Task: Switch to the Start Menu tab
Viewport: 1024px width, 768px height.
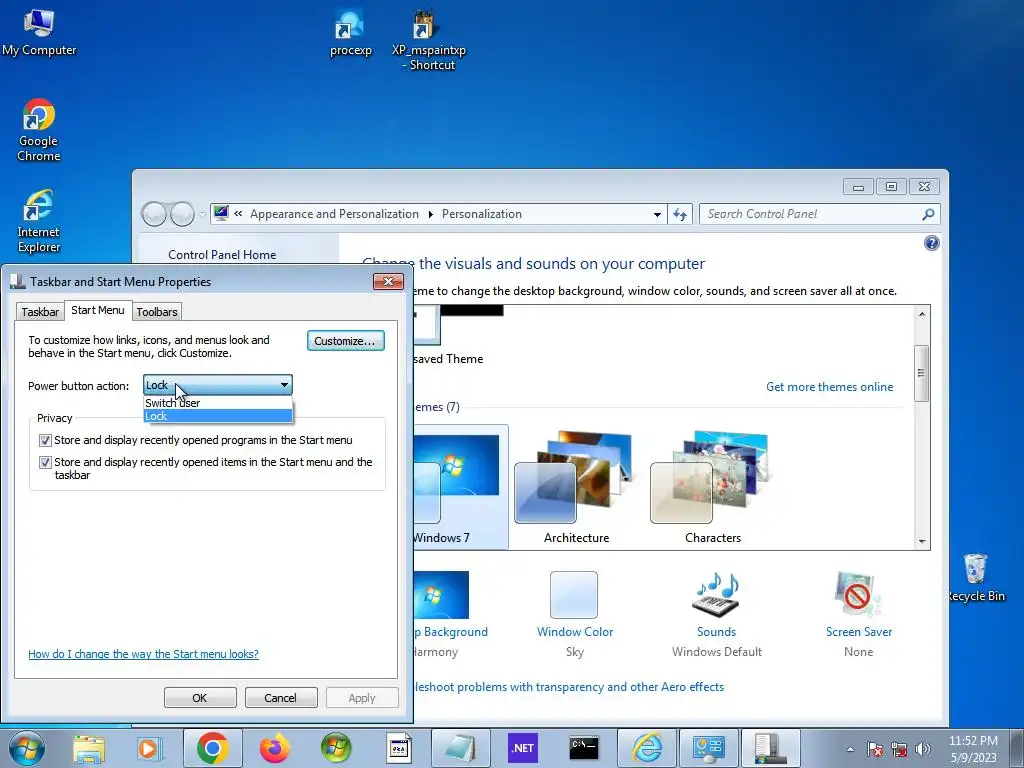Action: 98,310
